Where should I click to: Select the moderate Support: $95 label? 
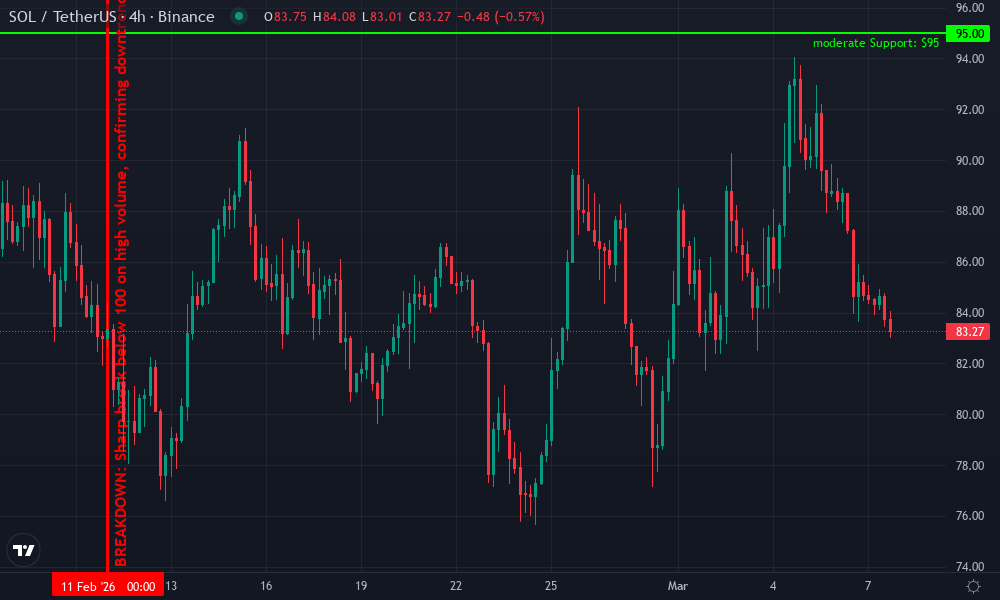pos(876,43)
